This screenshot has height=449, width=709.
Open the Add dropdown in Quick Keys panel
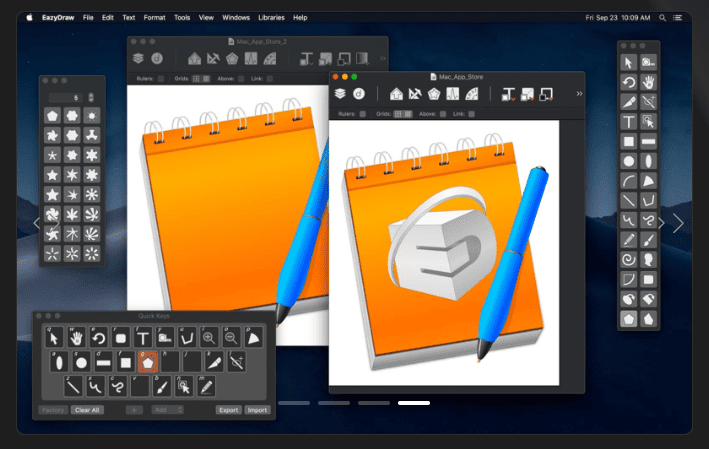point(167,410)
